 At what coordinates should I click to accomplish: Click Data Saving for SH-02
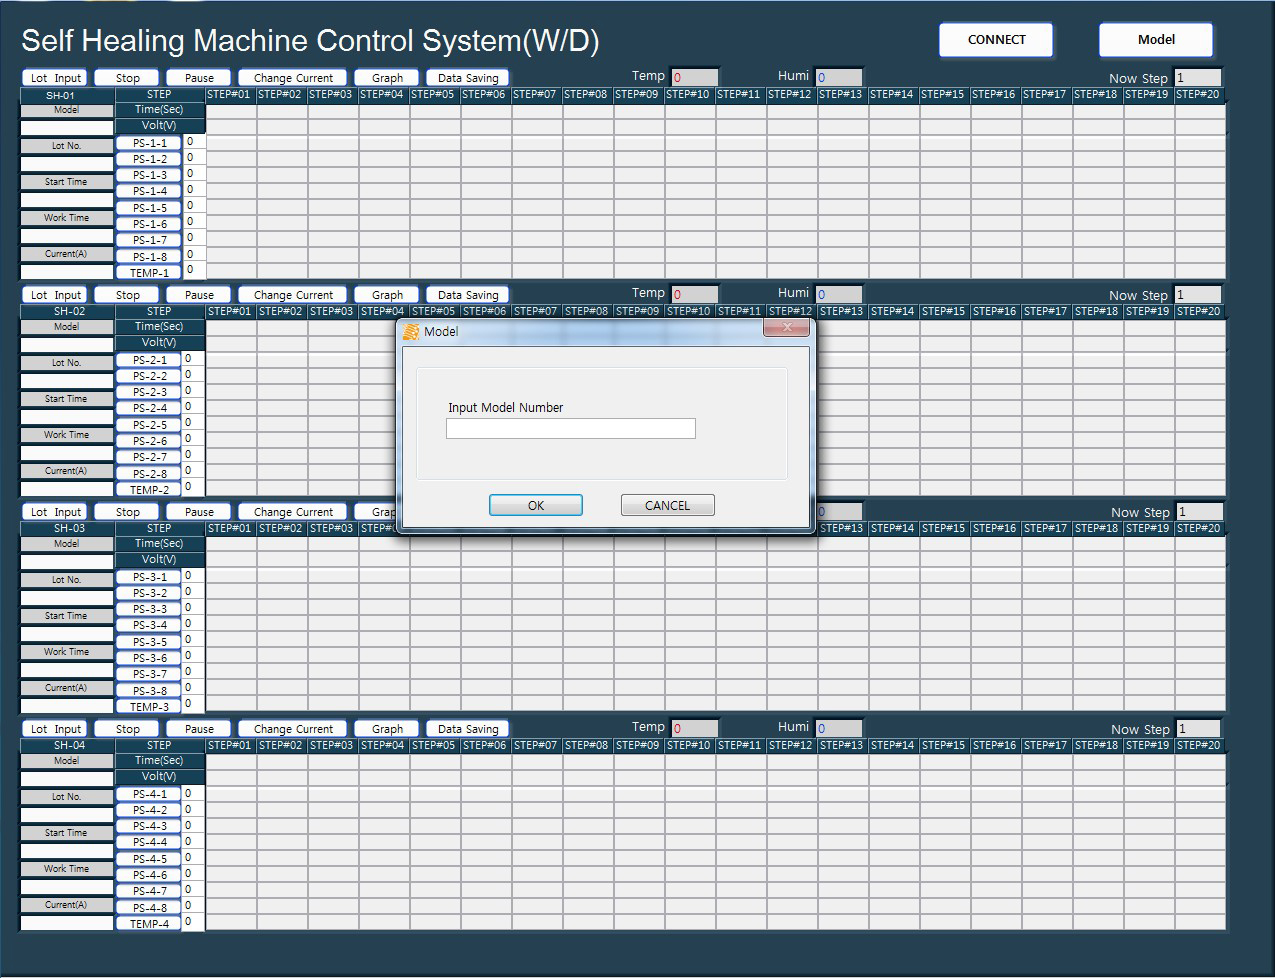click(467, 295)
